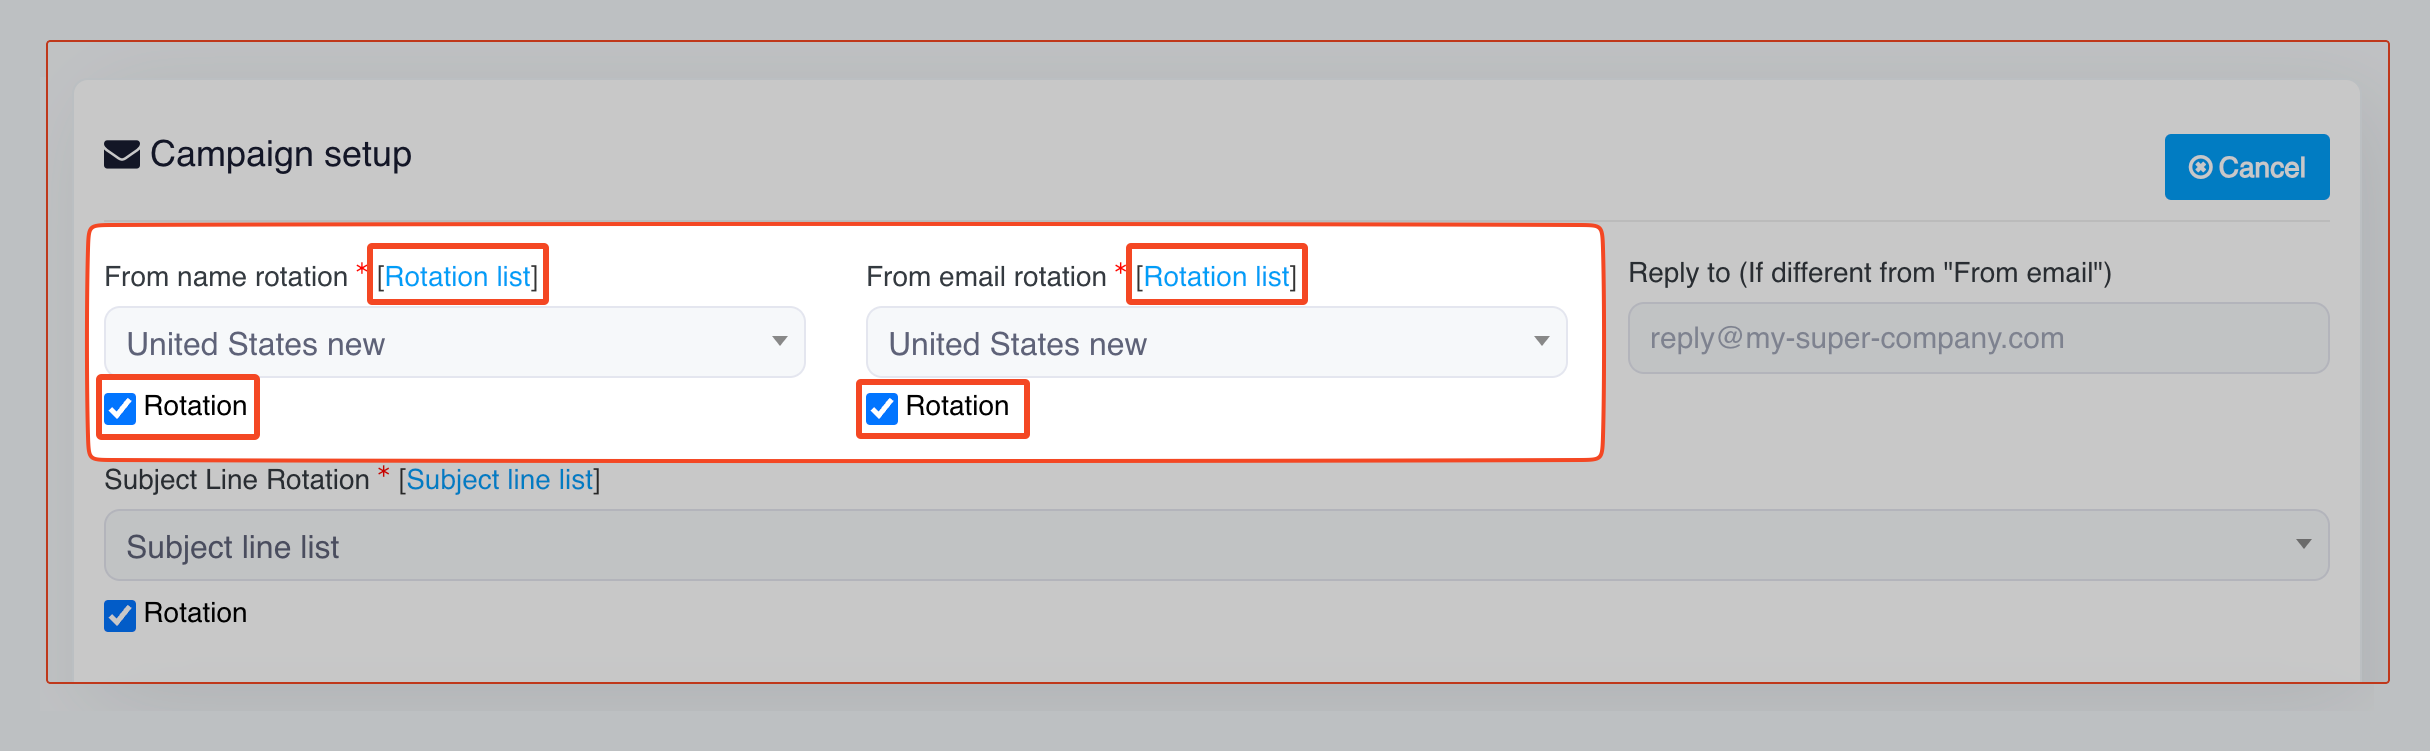Click the "From name rotation" field label
2430x751 pixels.
pos(226,277)
